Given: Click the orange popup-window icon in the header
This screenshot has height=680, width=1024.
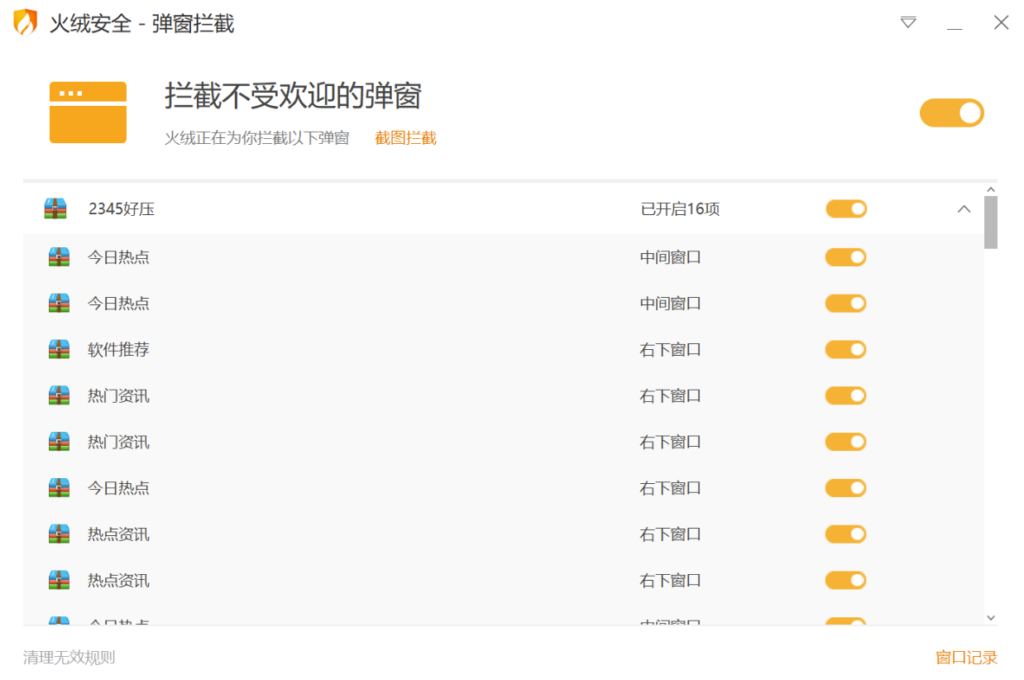Looking at the screenshot, I should pos(88,112).
